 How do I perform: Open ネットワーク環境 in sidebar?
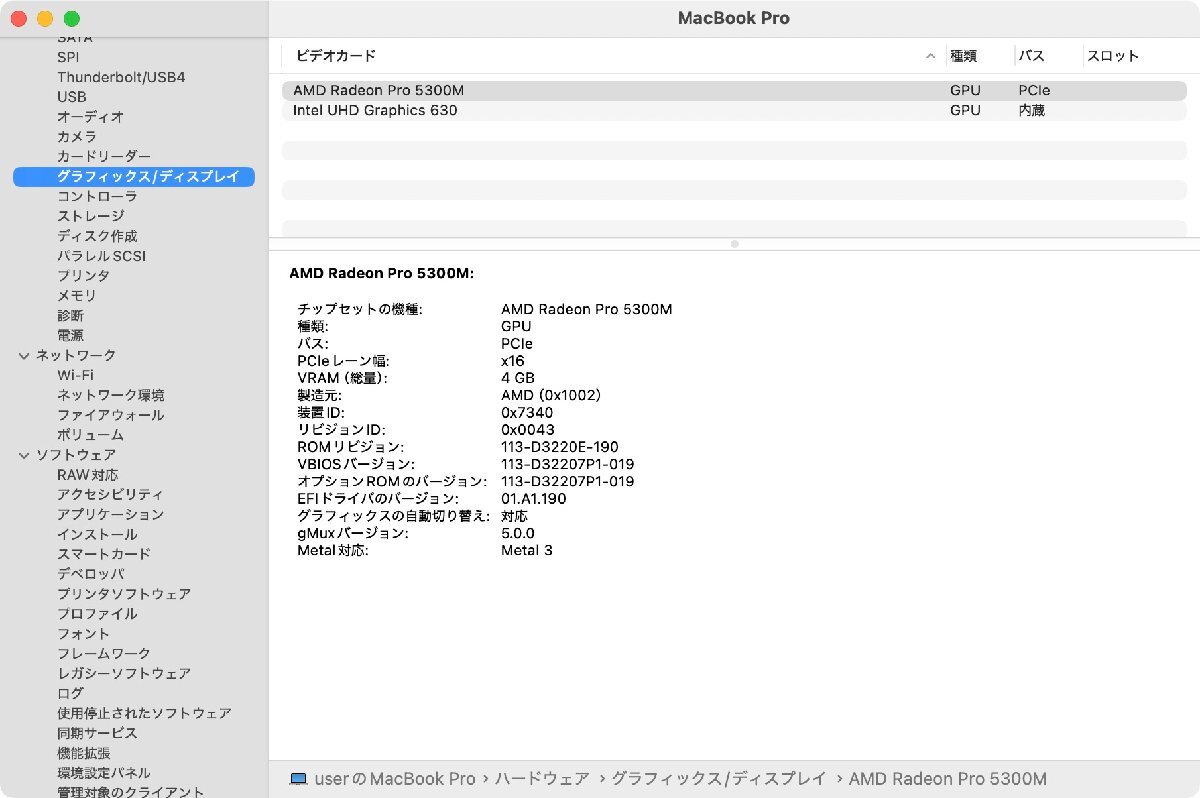tap(111, 395)
